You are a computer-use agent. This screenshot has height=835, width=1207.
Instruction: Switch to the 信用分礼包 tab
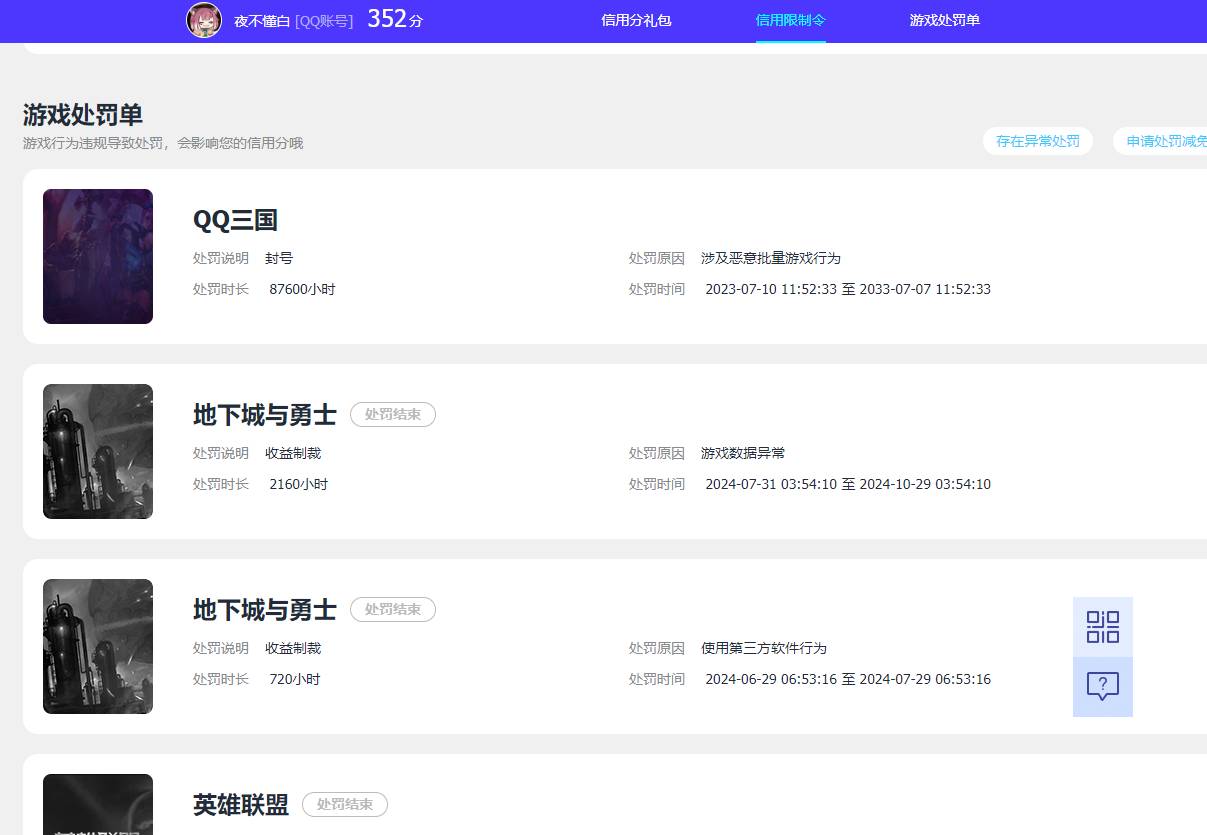click(x=635, y=19)
